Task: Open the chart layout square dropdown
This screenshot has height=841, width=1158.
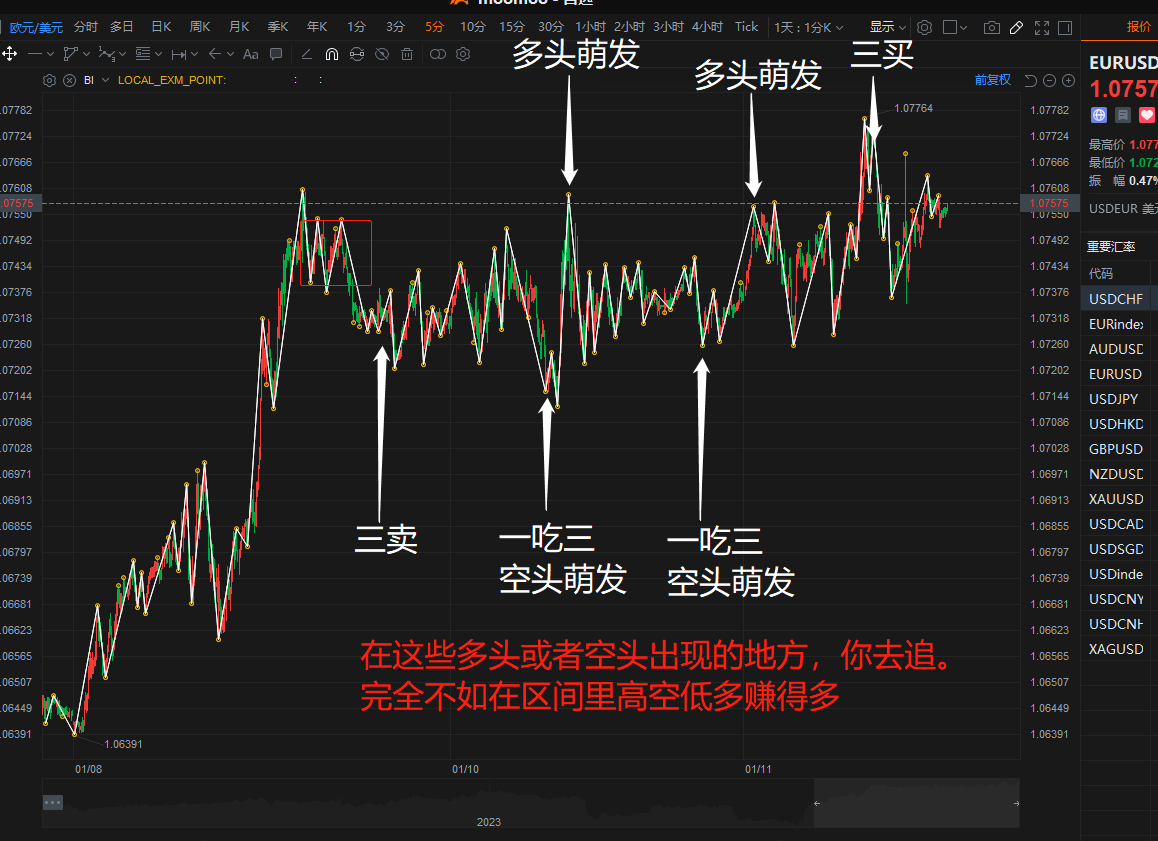Action: click(x=955, y=27)
